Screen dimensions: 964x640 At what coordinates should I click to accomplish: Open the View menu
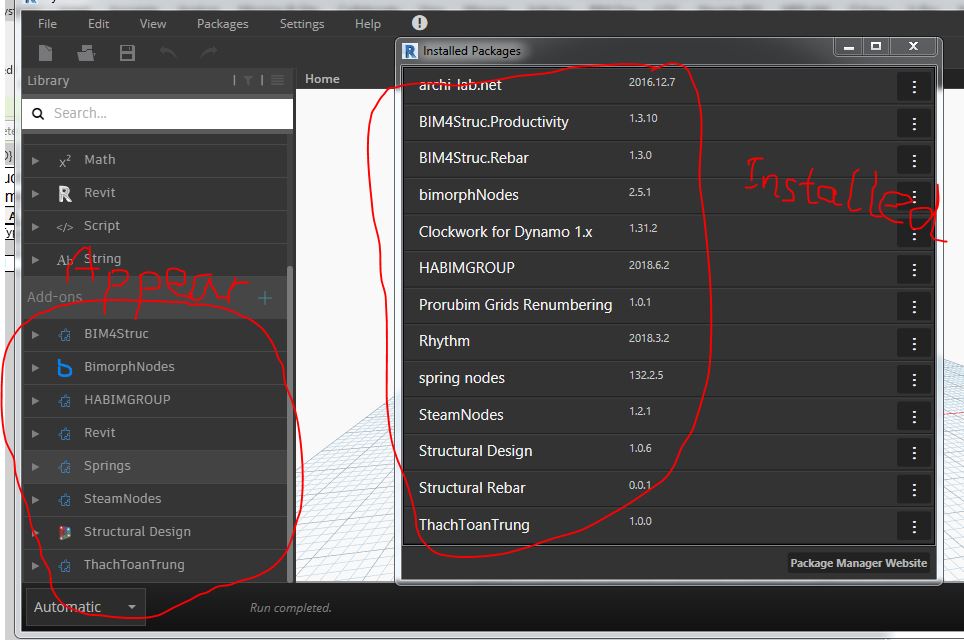[x=152, y=23]
